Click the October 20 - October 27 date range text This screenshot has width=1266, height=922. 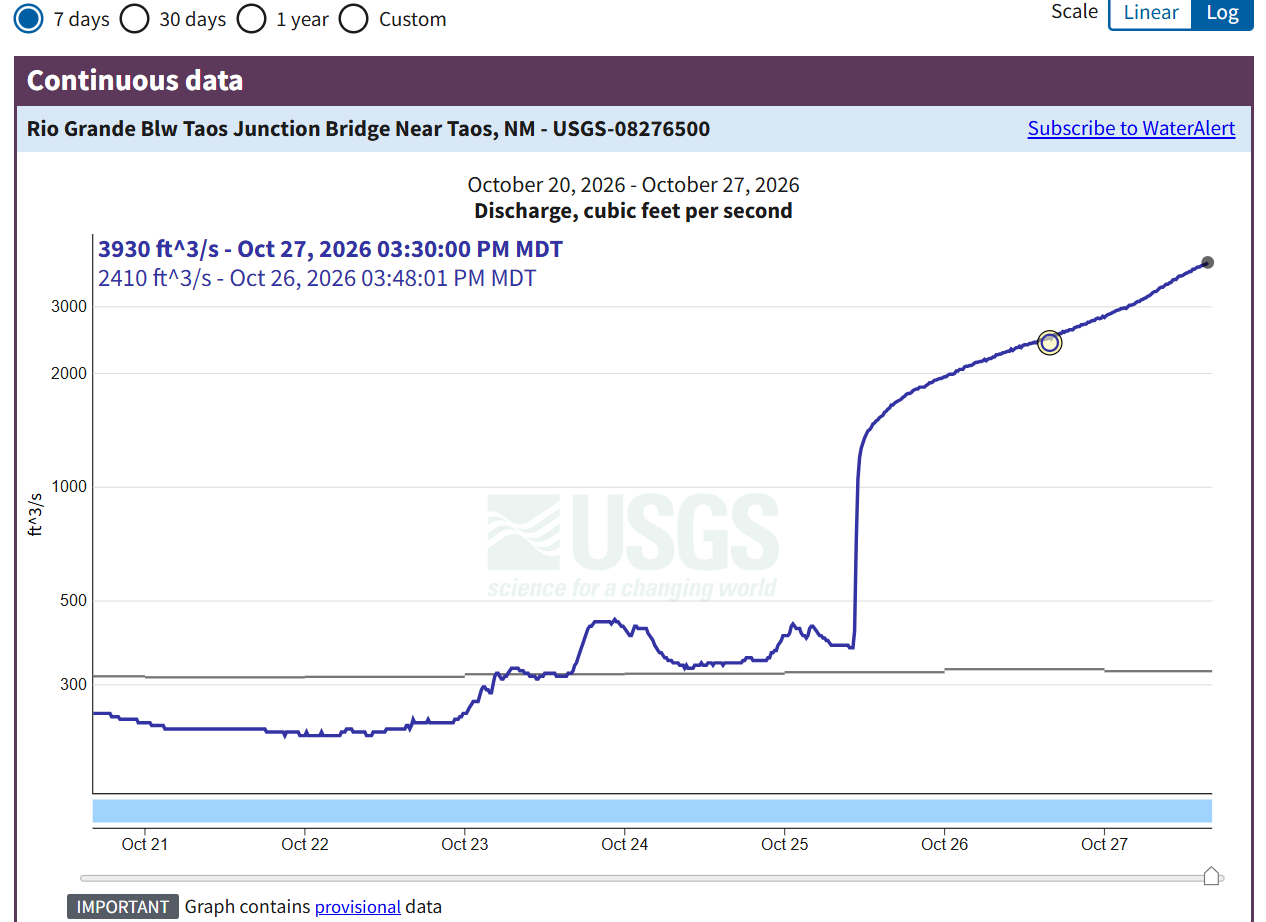[x=633, y=185]
